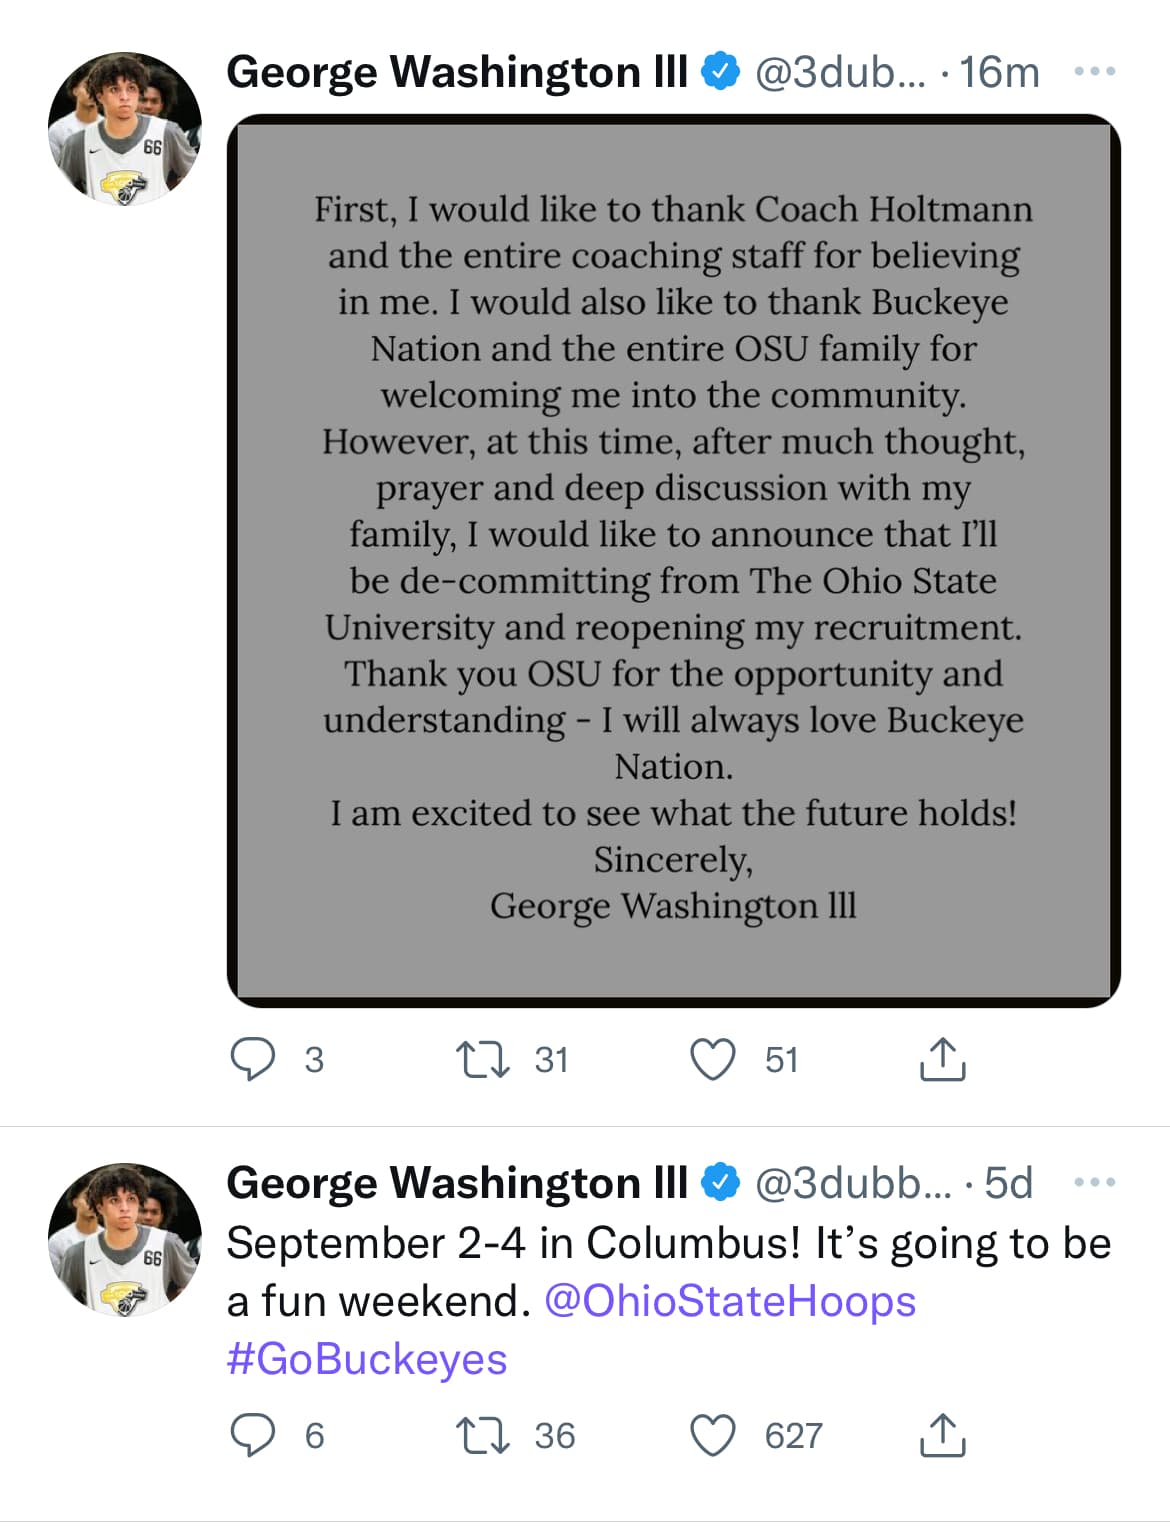The image size is (1170, 1533).
Task: Share the Columbus weekend tweet
Action: [942, 1435]
